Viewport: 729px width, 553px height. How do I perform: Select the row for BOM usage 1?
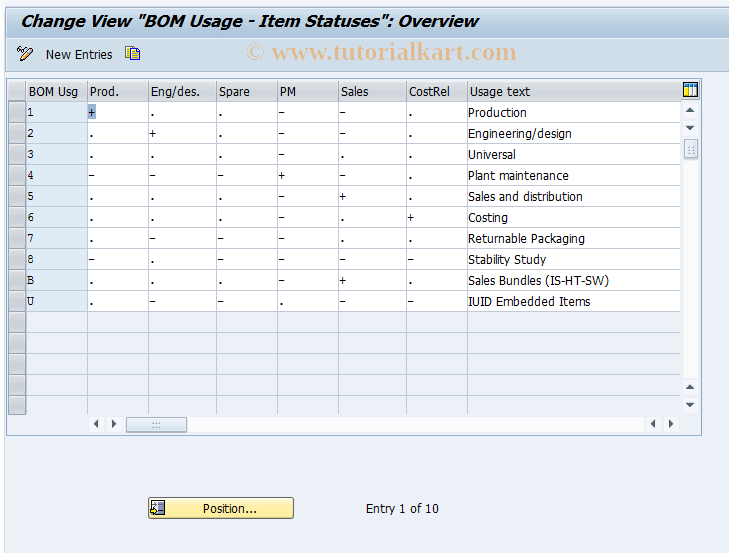tap(17, 112)
